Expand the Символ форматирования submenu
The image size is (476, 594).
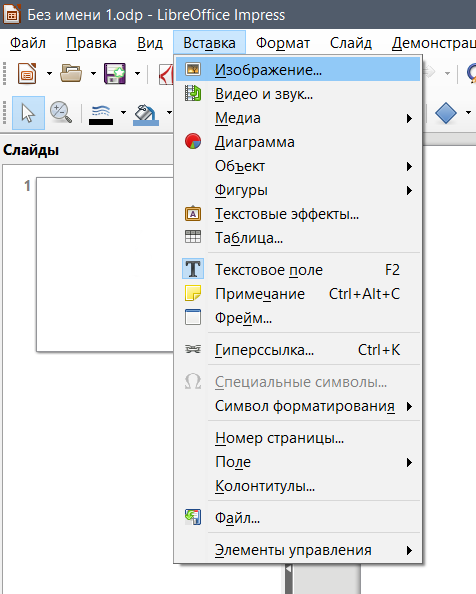(x=298, y=406)
